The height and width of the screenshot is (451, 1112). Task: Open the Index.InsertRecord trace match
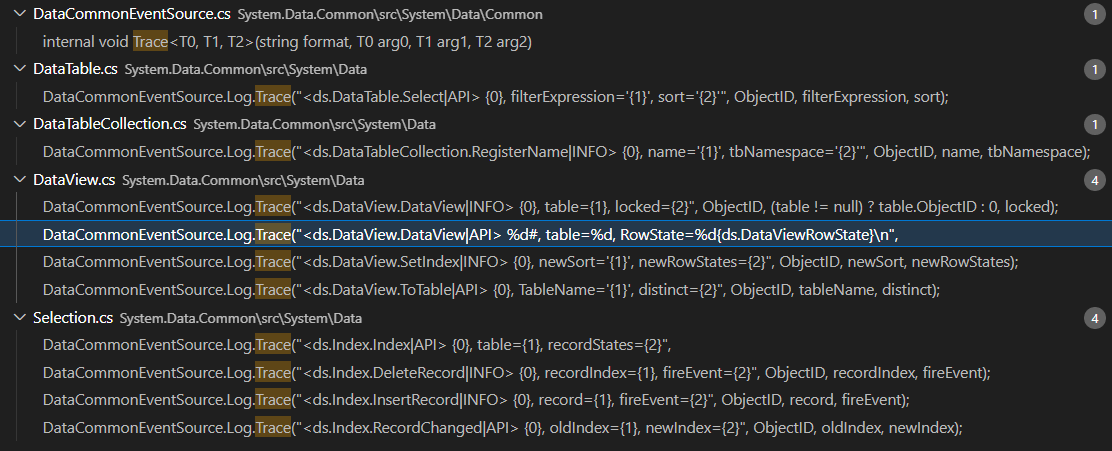476,400
